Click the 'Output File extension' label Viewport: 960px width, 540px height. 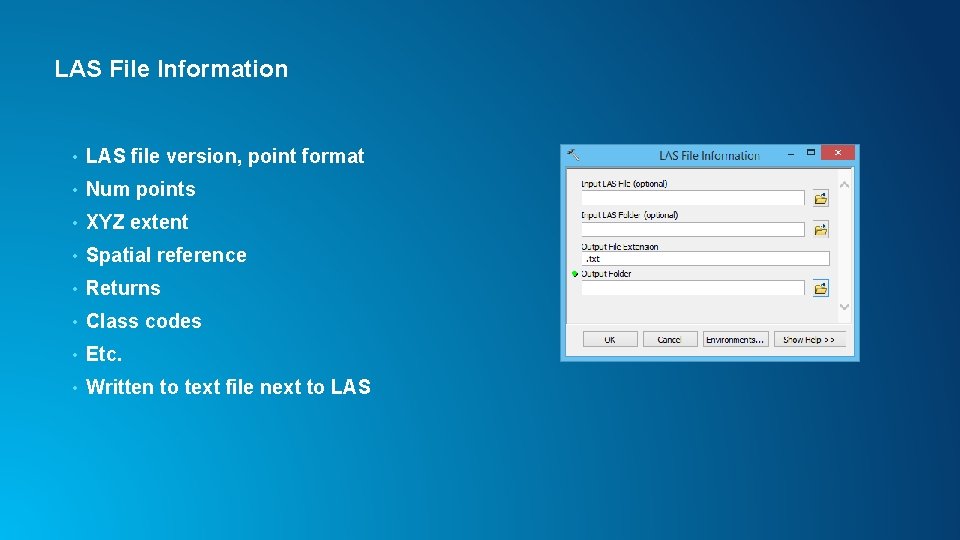pyautogui.click(x=620, y=247)
